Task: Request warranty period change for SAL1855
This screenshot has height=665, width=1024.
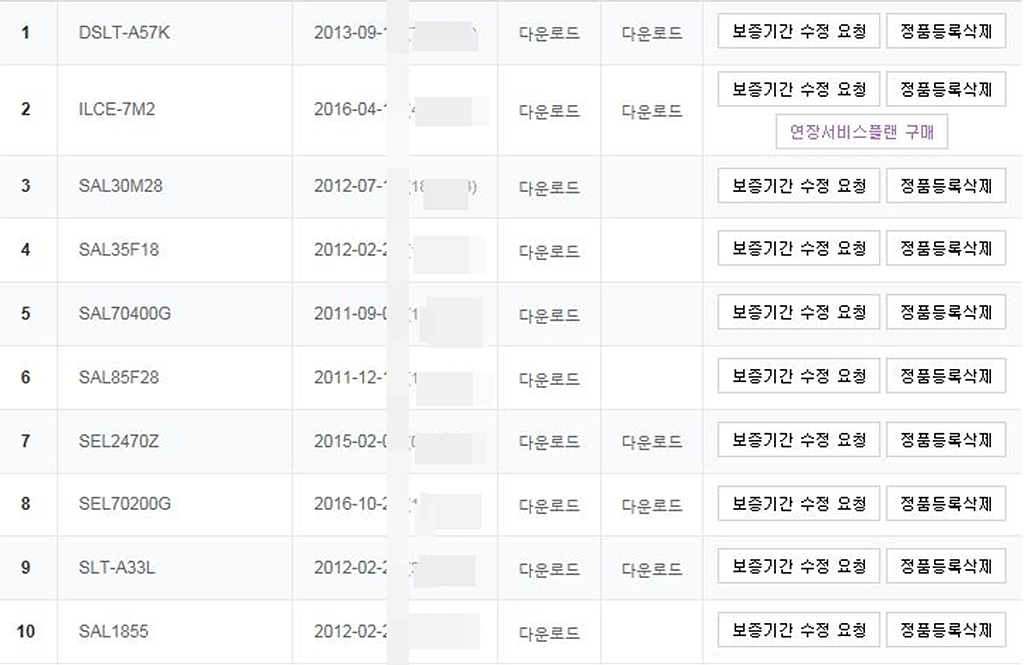Action: tap(798, 631)
